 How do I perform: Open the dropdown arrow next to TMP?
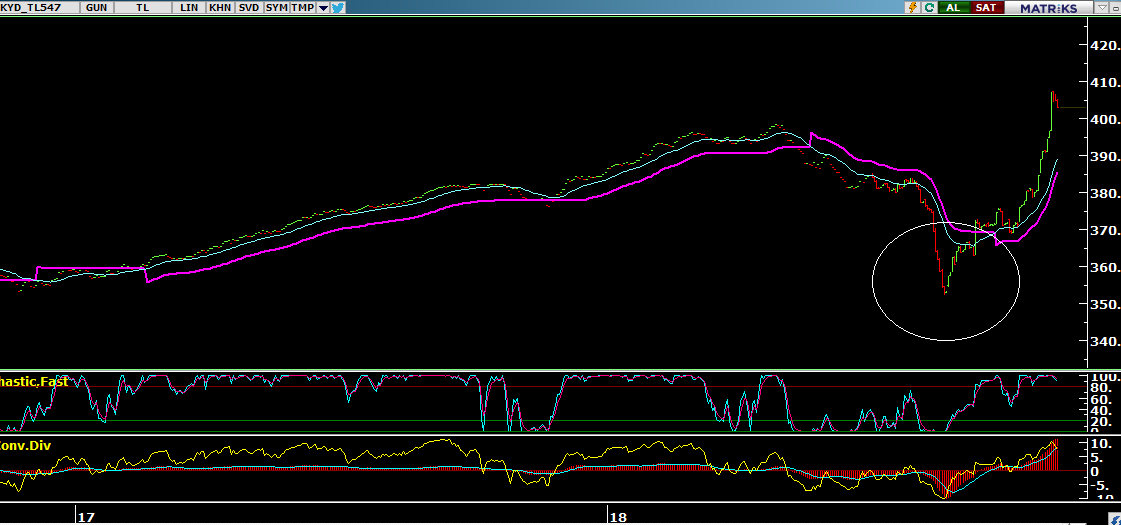click(323, 8)
